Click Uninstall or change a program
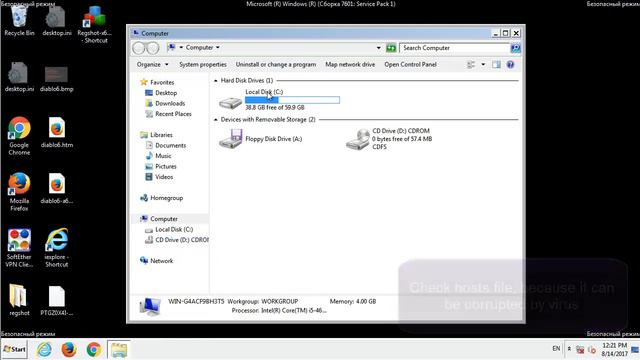Viewport: 640px width, 360px height. coord(276,64)
